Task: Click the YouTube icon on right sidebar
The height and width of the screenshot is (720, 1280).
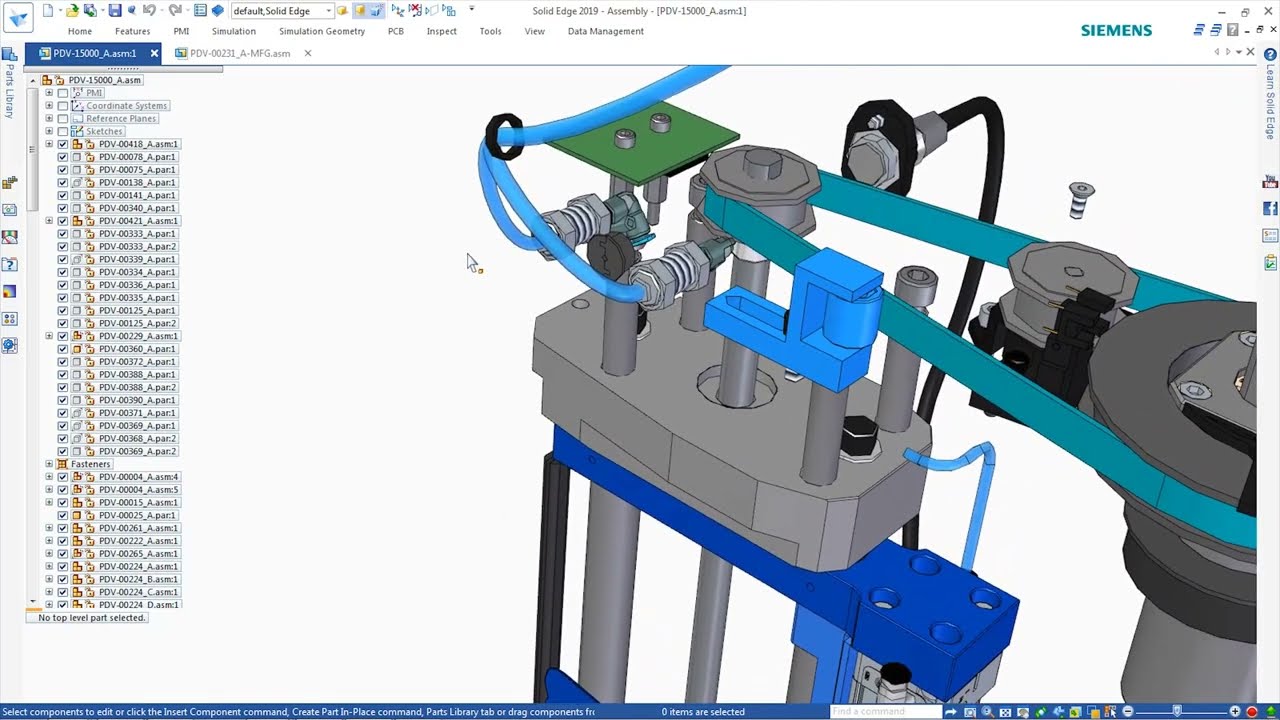Action: point(1270,182)
